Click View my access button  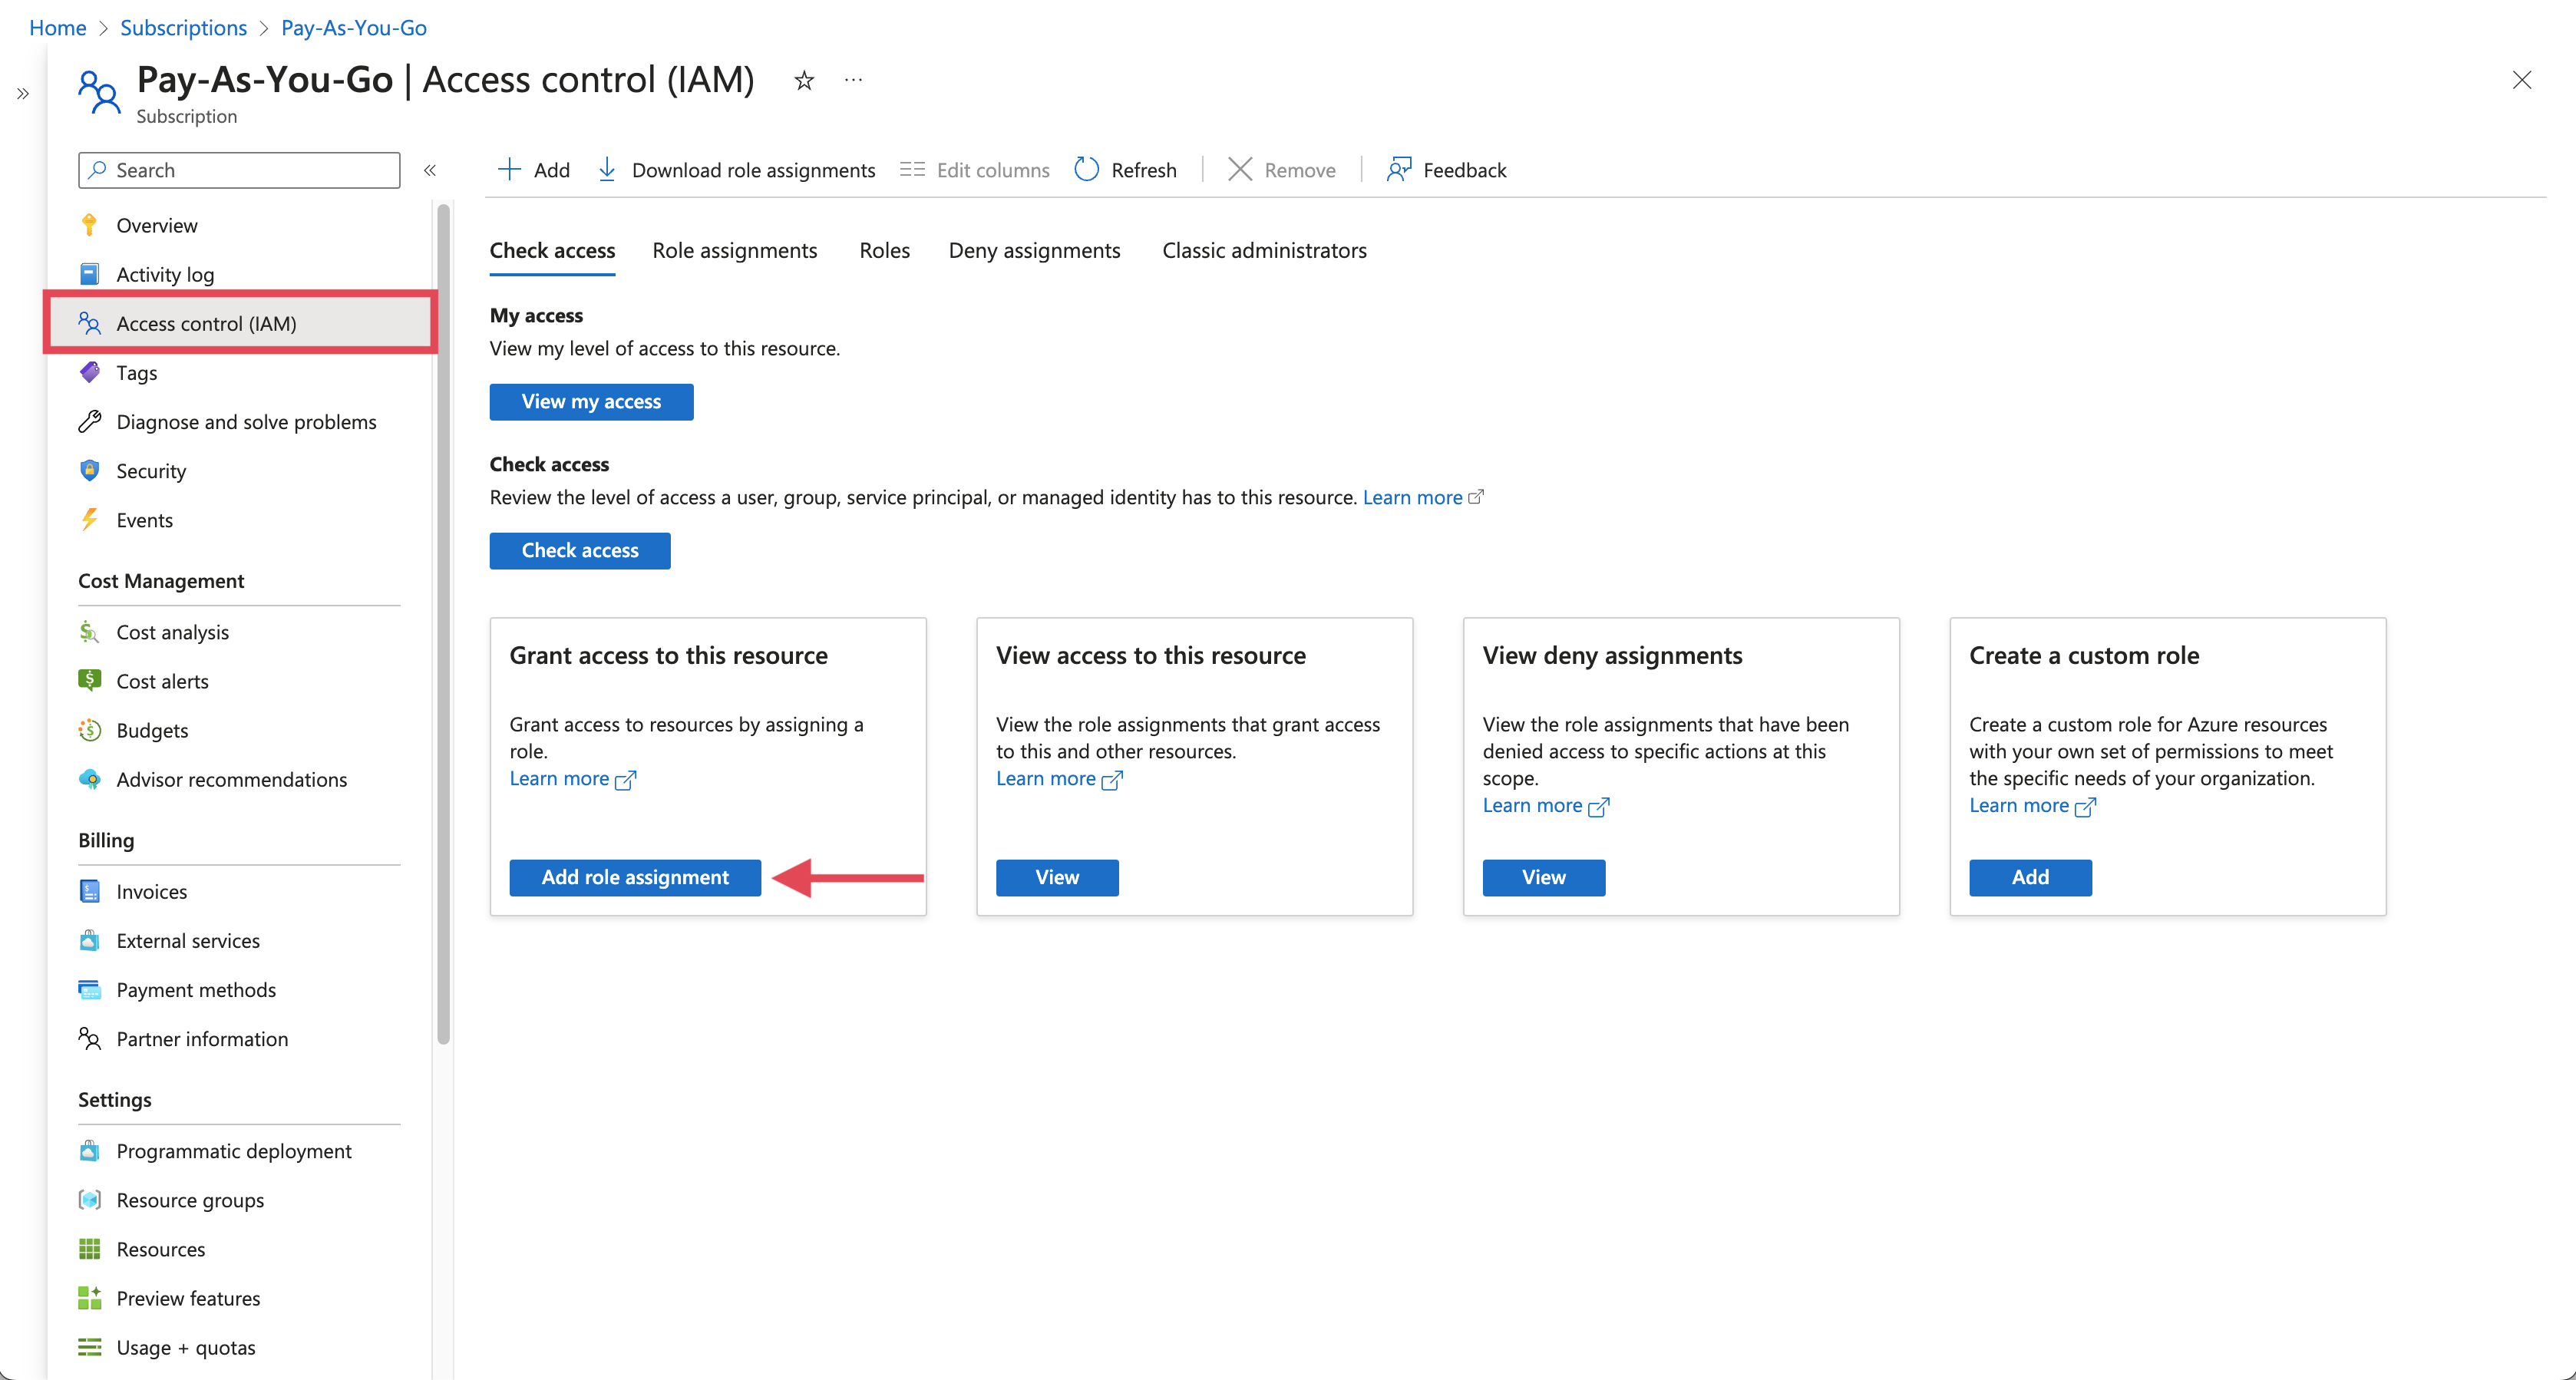pyautogui.click(x=591, y=401)
